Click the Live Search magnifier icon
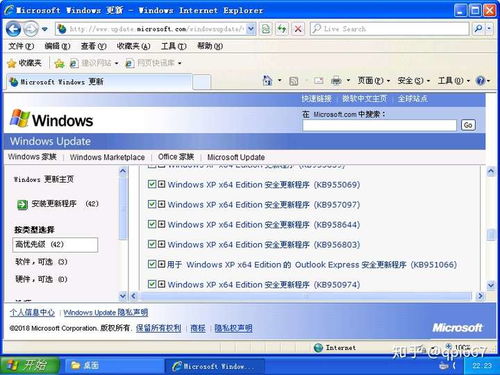Image resolution: width=500 pixels, height=375 pixels. (479, 29)
